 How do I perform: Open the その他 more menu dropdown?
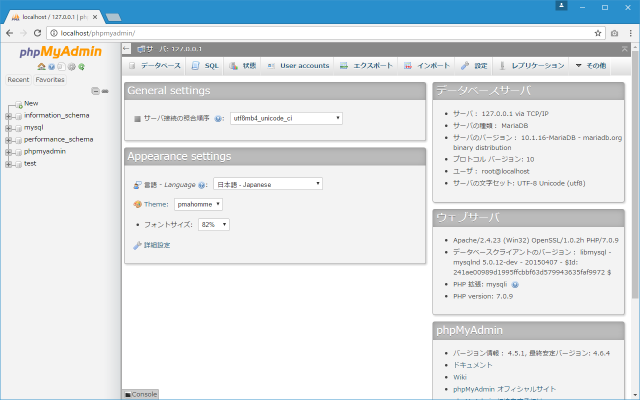[590, 66]
